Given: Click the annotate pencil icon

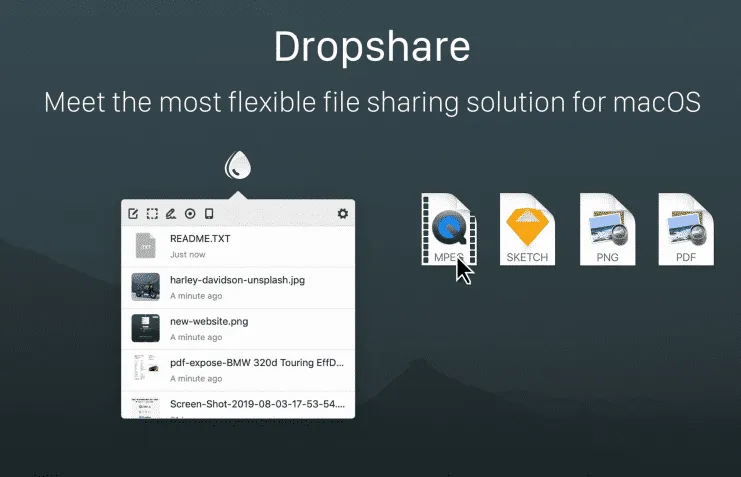Looking at the screenshot, I should [171, 214].
